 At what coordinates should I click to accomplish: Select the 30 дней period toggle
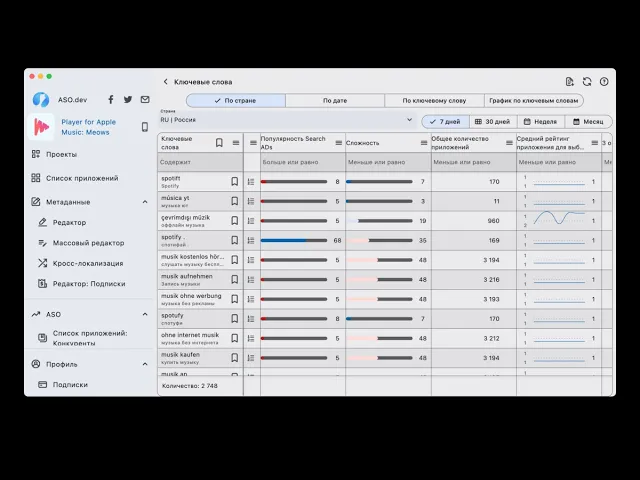click(493, 122)
